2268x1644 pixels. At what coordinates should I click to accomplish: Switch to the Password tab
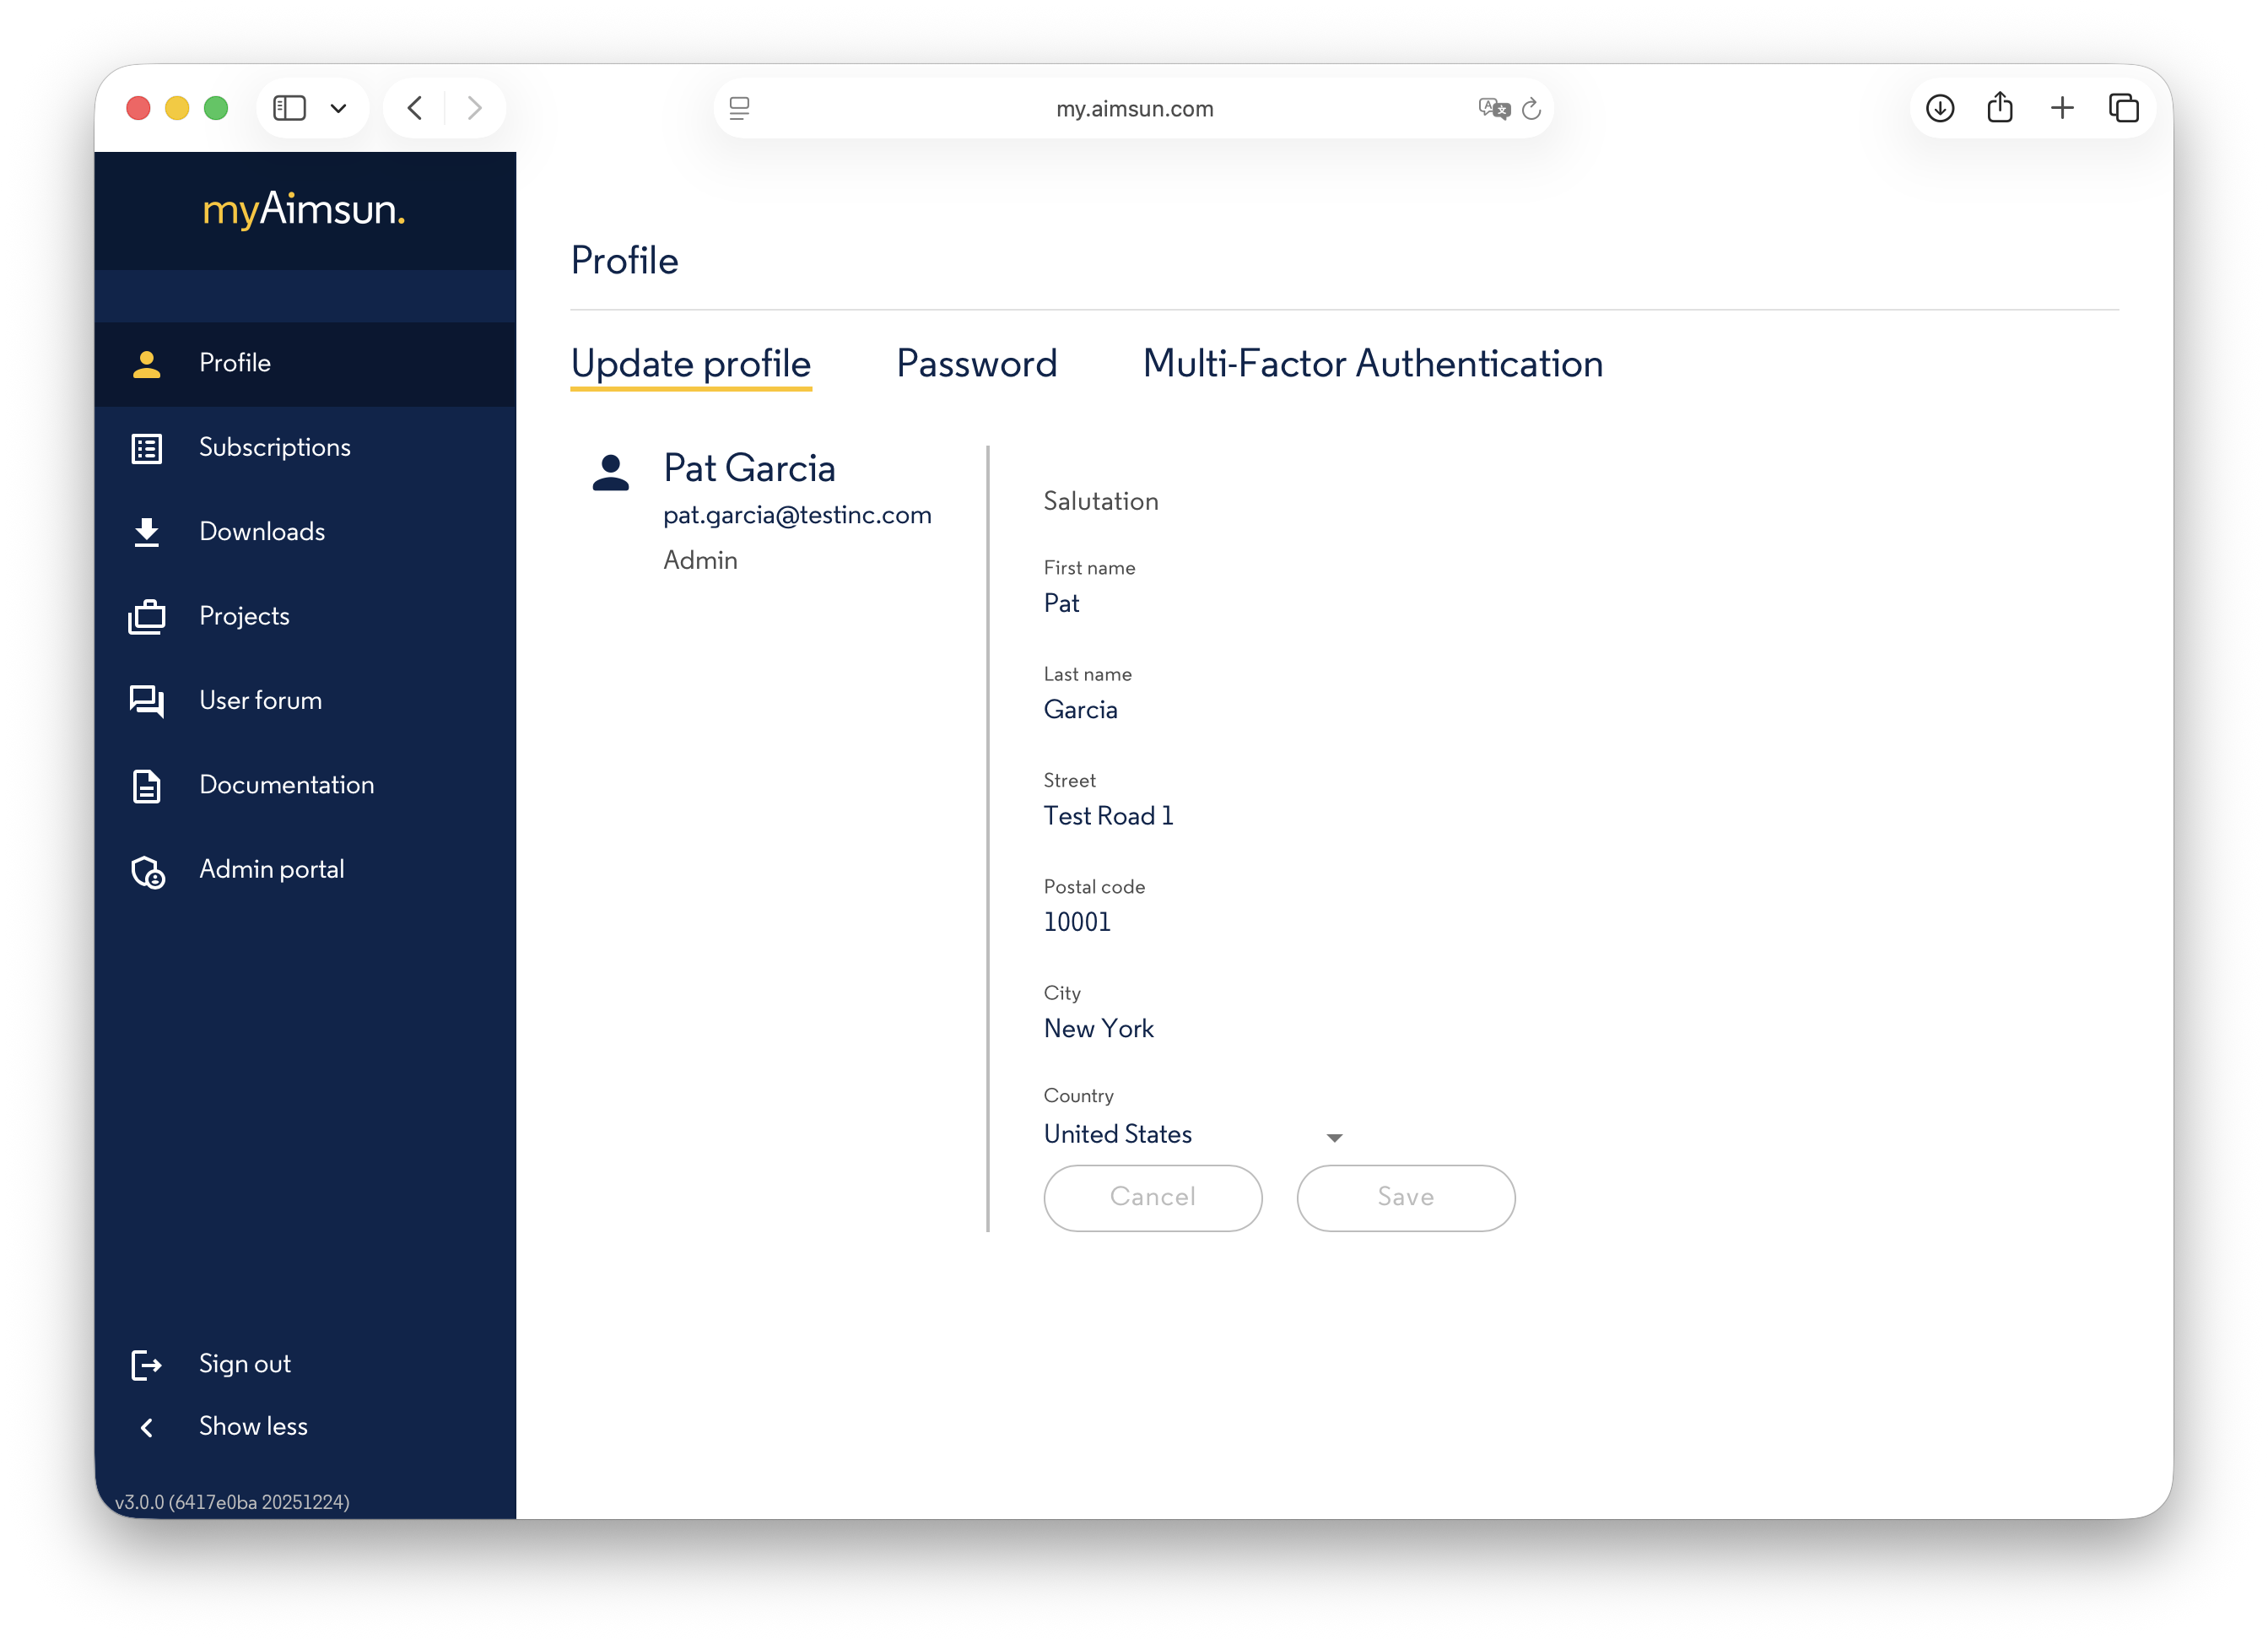[x=976, y=364]
